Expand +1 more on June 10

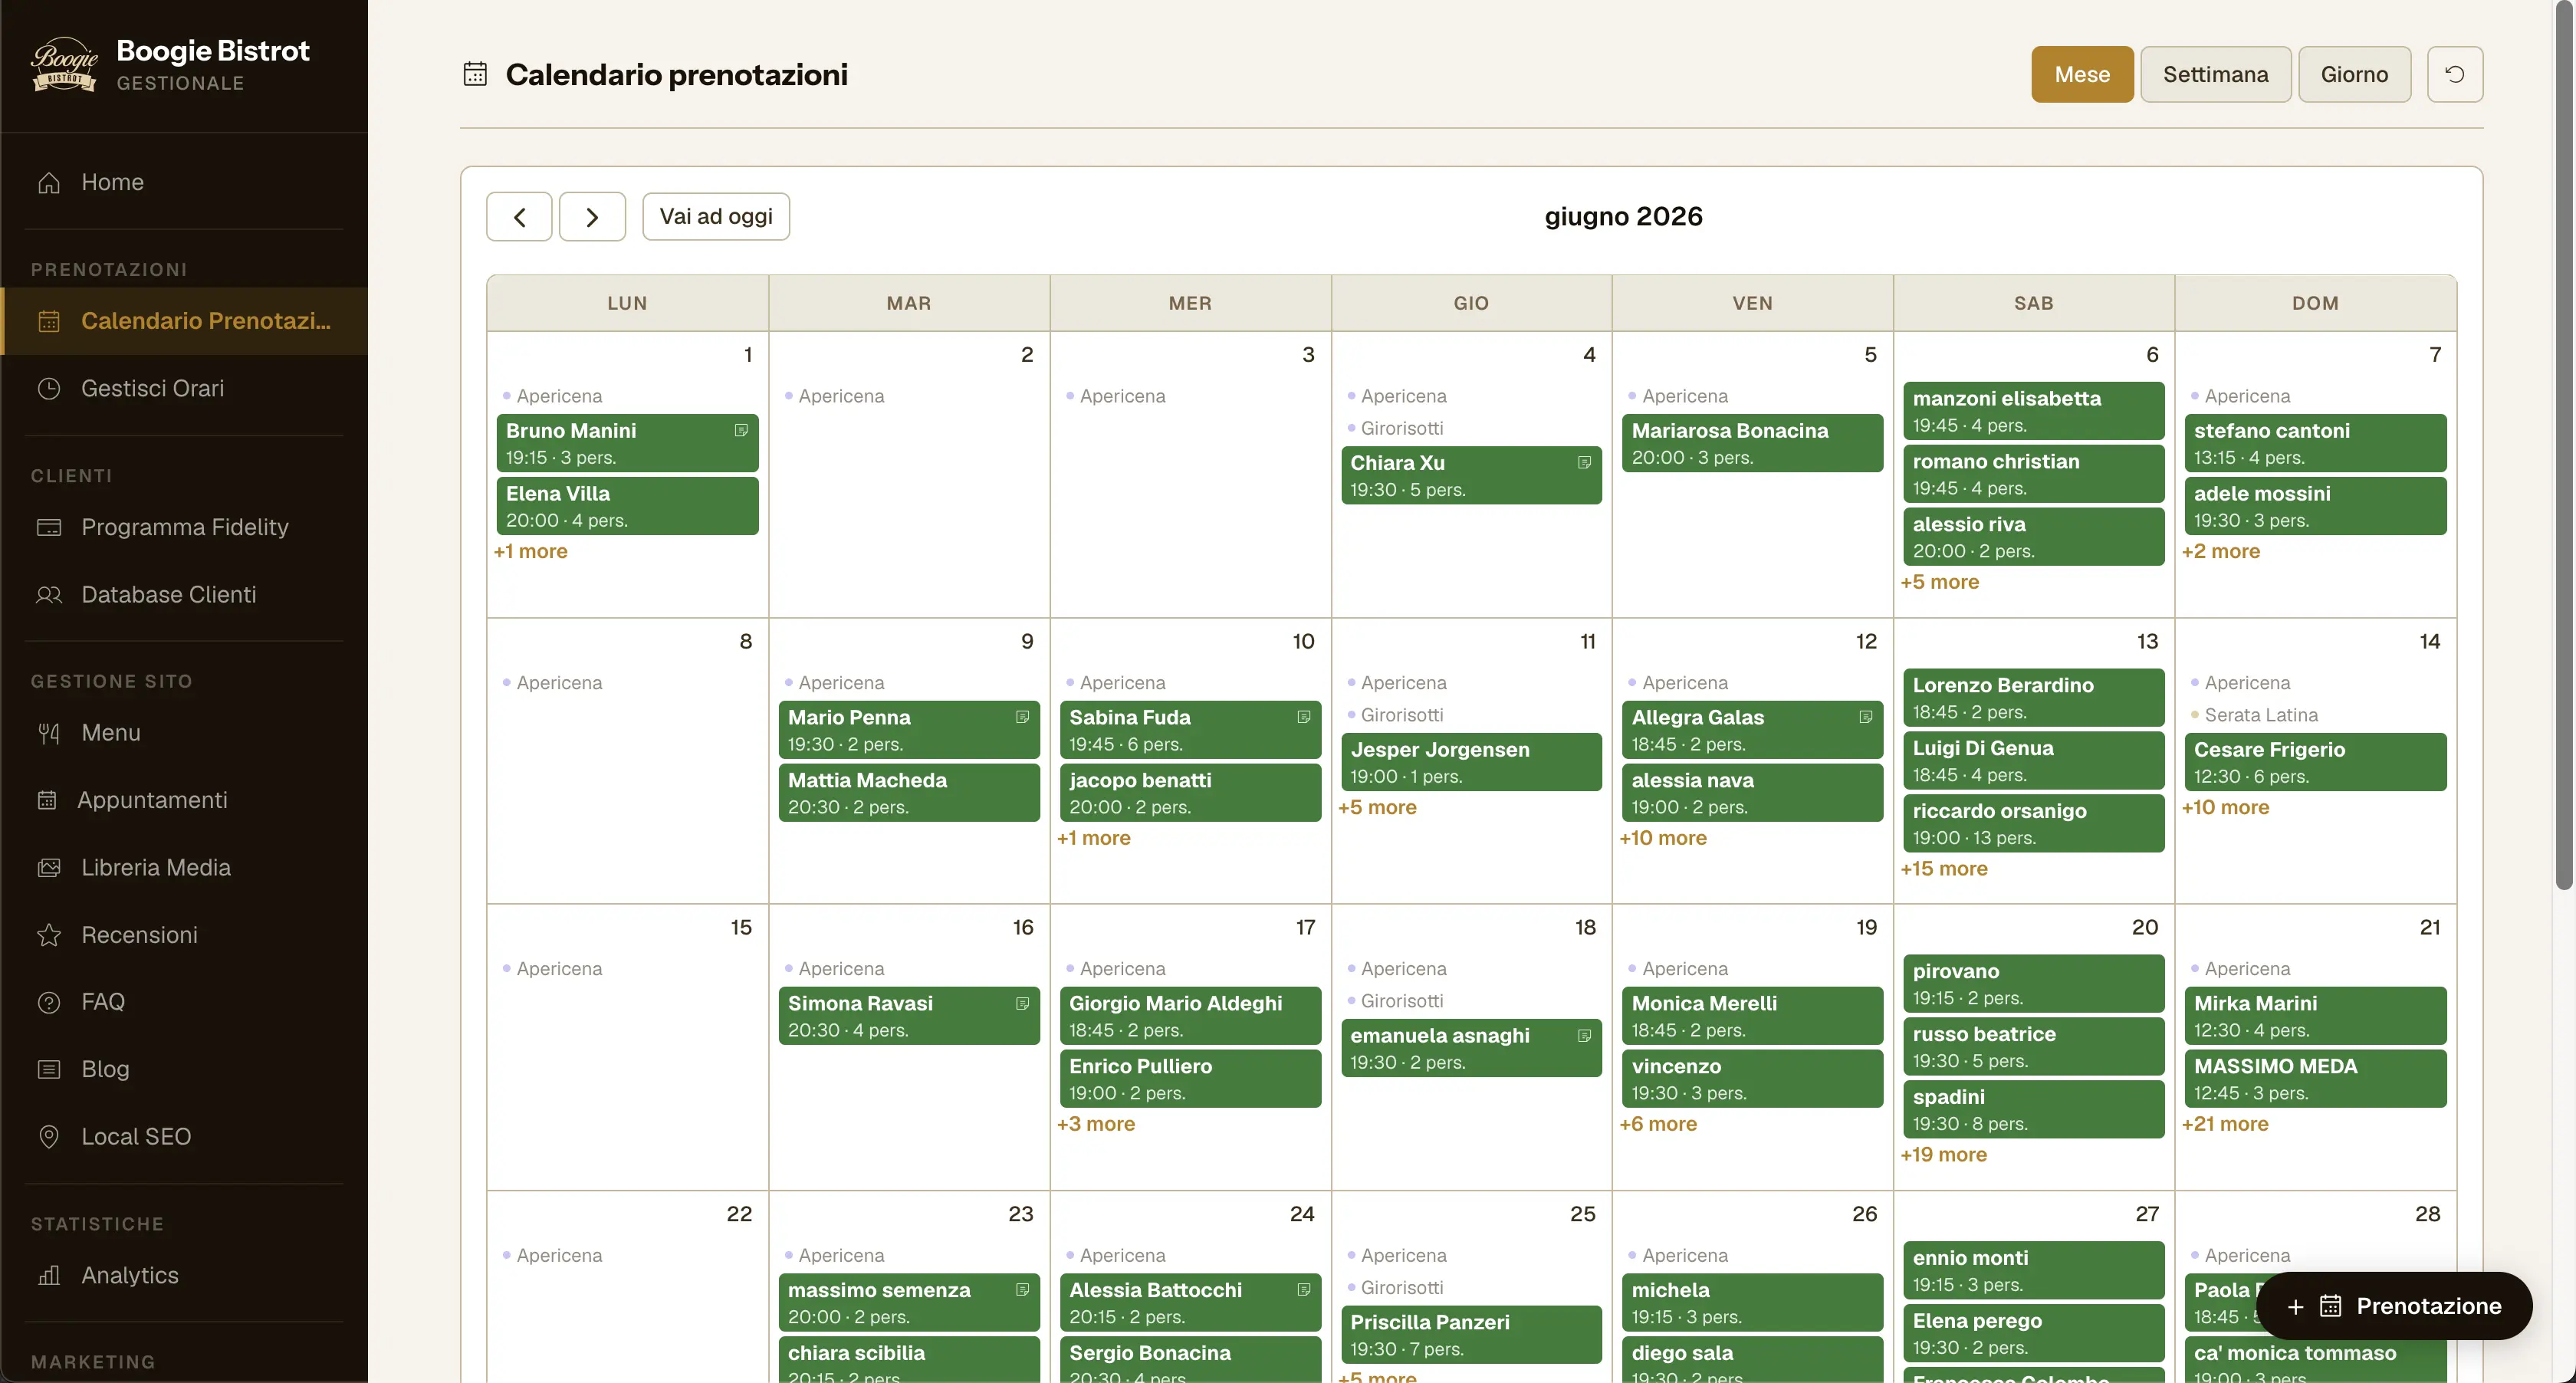click(1093, 838)
